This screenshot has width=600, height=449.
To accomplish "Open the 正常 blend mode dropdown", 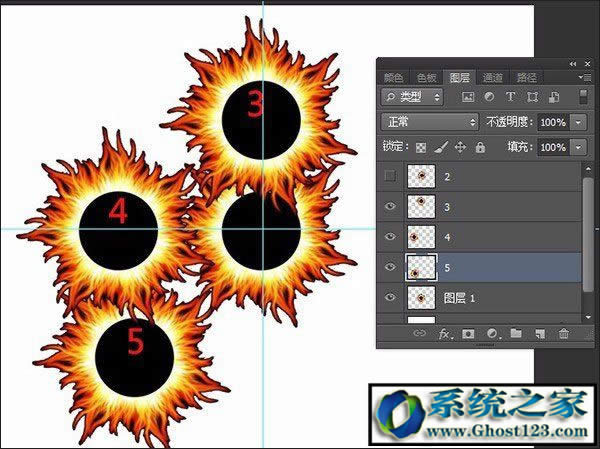I will pos(430,122).
